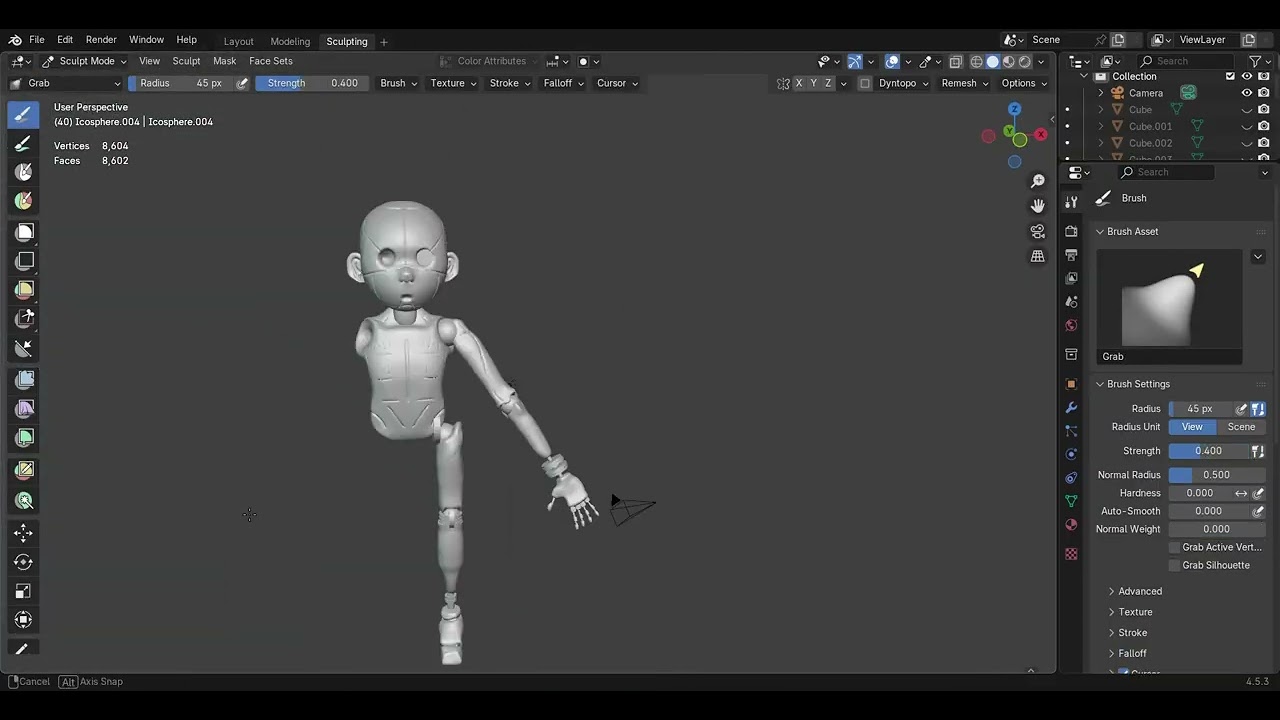Adjust the Strength slider in header
Viewport: 1280px width, 720px height.
pyautogui.click(x=312, y=83)
